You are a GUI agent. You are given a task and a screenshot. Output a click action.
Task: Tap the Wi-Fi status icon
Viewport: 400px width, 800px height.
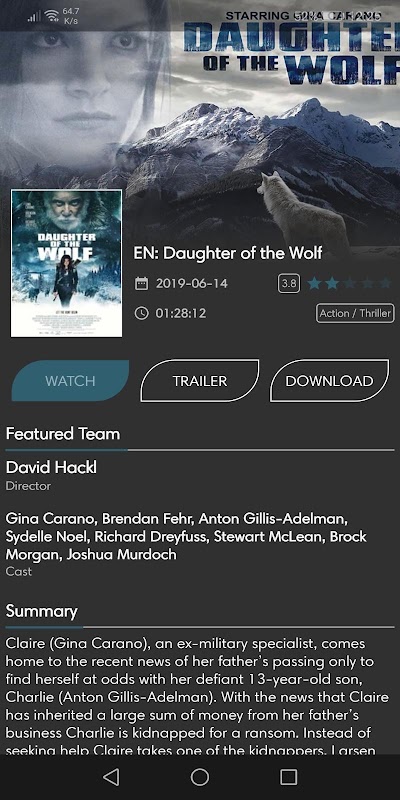point(51,16)
